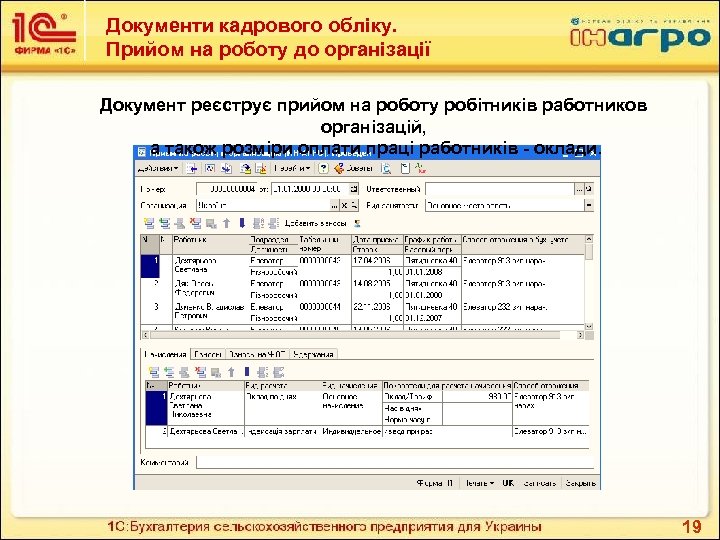720x540 pixels.
Task: Edit the current row in lower table toolbar
Action: point(185,372)
